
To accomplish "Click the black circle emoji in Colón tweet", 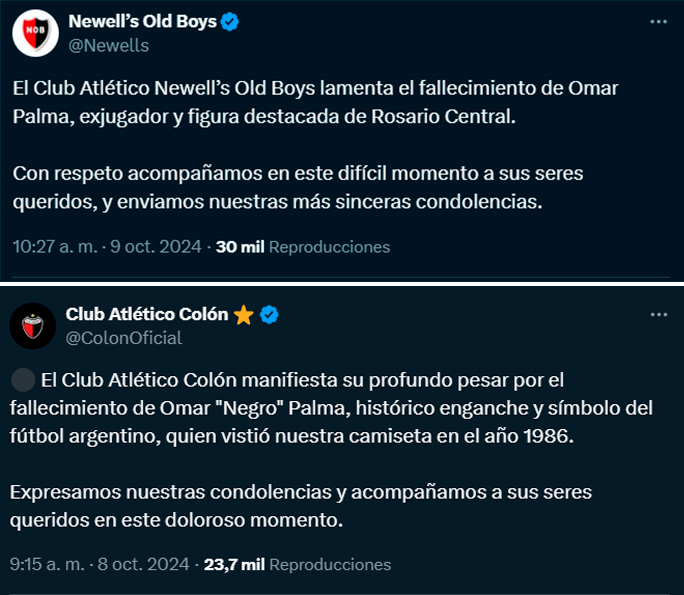I will [x=23, y=380].
